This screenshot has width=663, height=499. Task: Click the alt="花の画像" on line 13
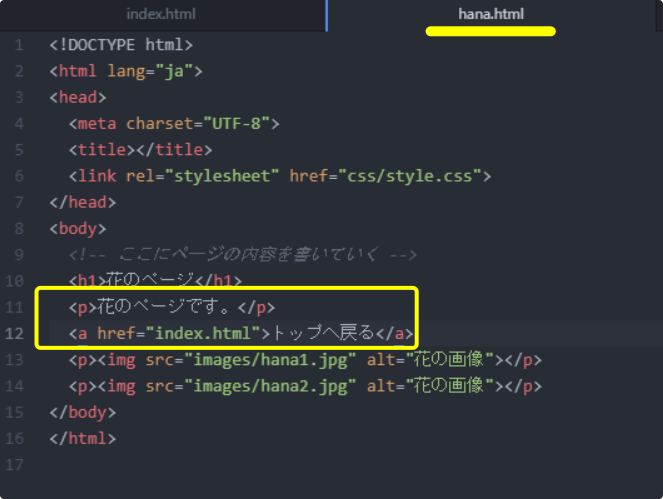point(430,359)
